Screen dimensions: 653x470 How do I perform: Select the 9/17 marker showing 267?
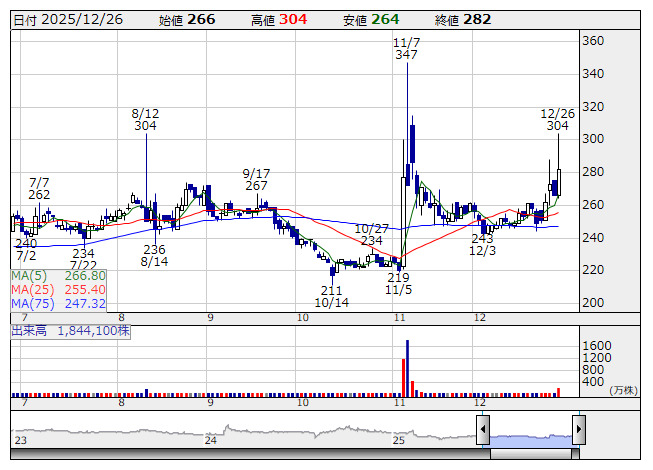pyautogui.click(x=256, y=179)
